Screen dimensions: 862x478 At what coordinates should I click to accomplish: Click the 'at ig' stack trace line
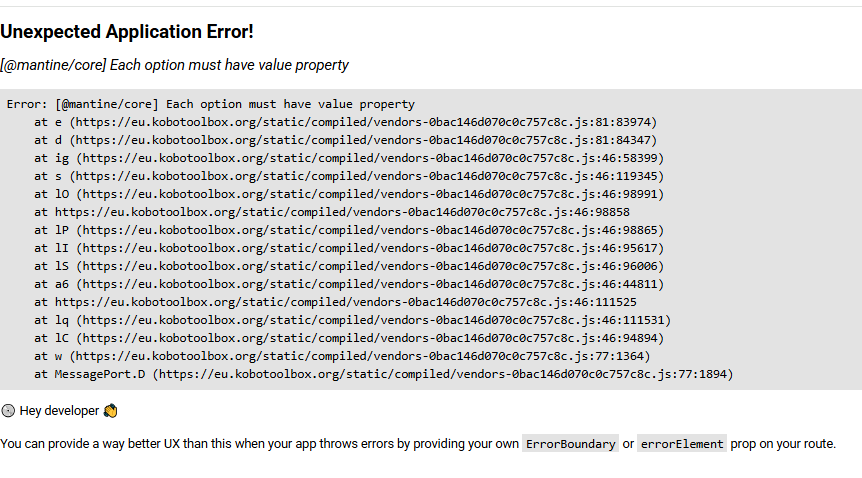[x=349, y=158]
